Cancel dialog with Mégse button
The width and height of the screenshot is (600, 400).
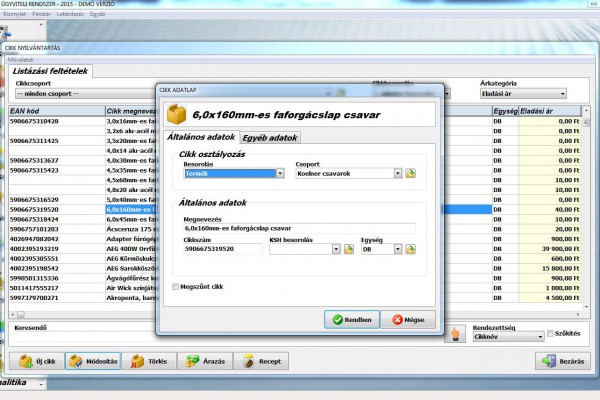(x=413, y=320)
